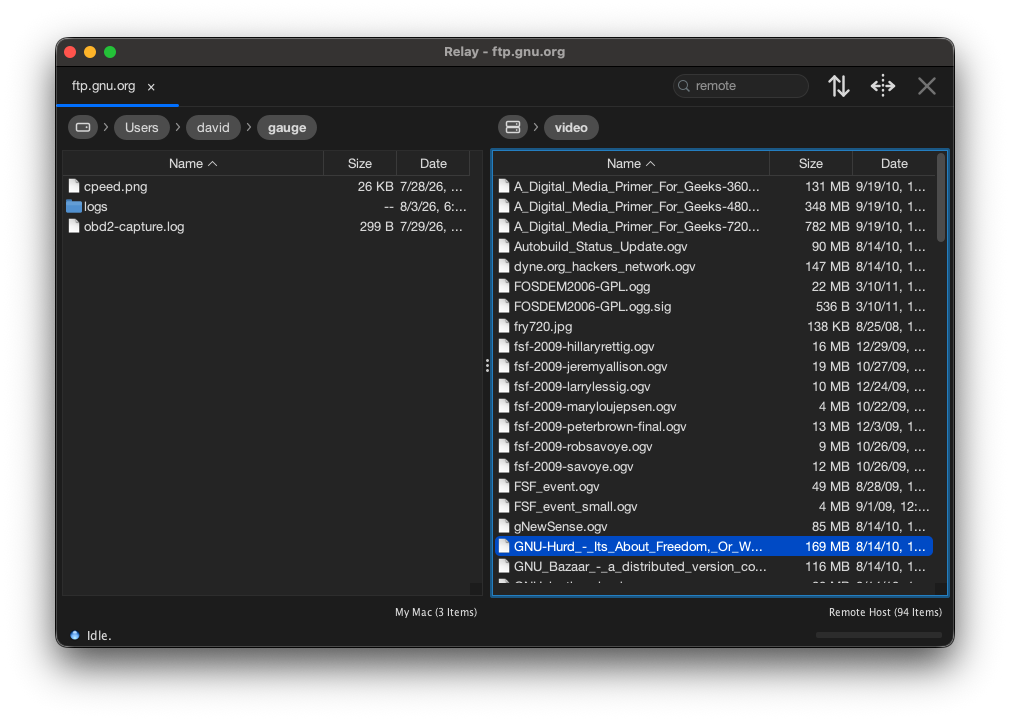Go to the Users breadcrumb folder

tap(142, 128)
